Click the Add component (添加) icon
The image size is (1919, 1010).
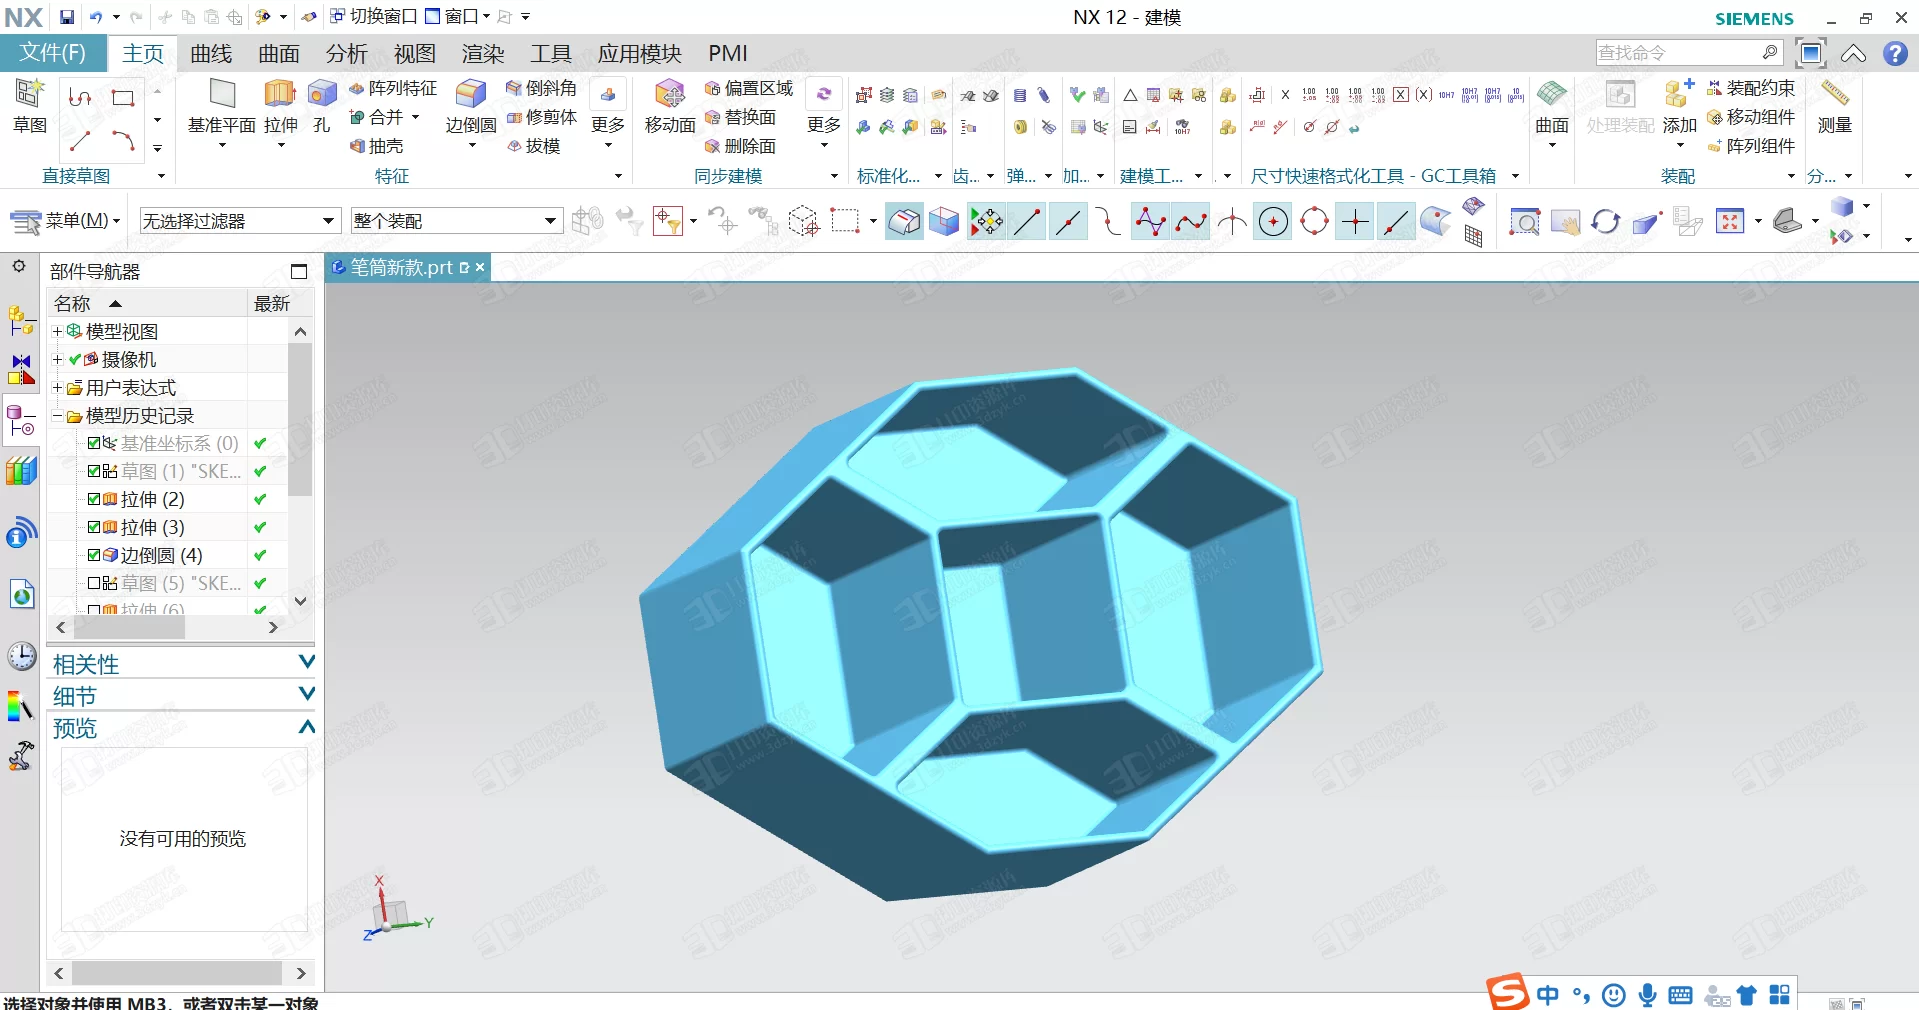tap(1679, 106)
